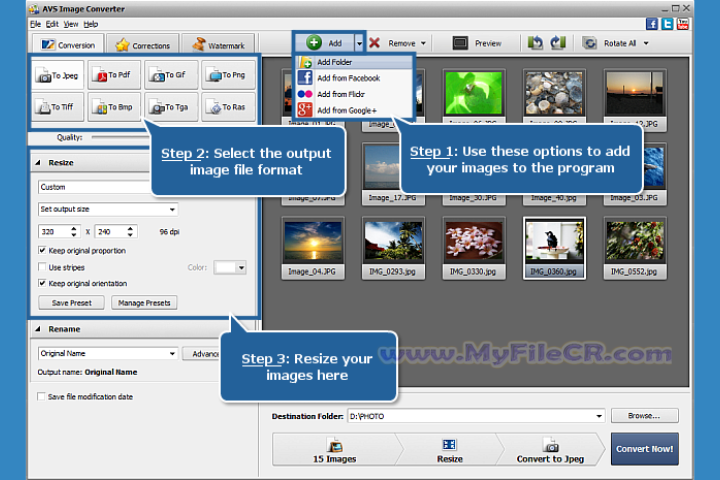Select the IMG_0330.jpg thumbnail

[x=473, y=248]
